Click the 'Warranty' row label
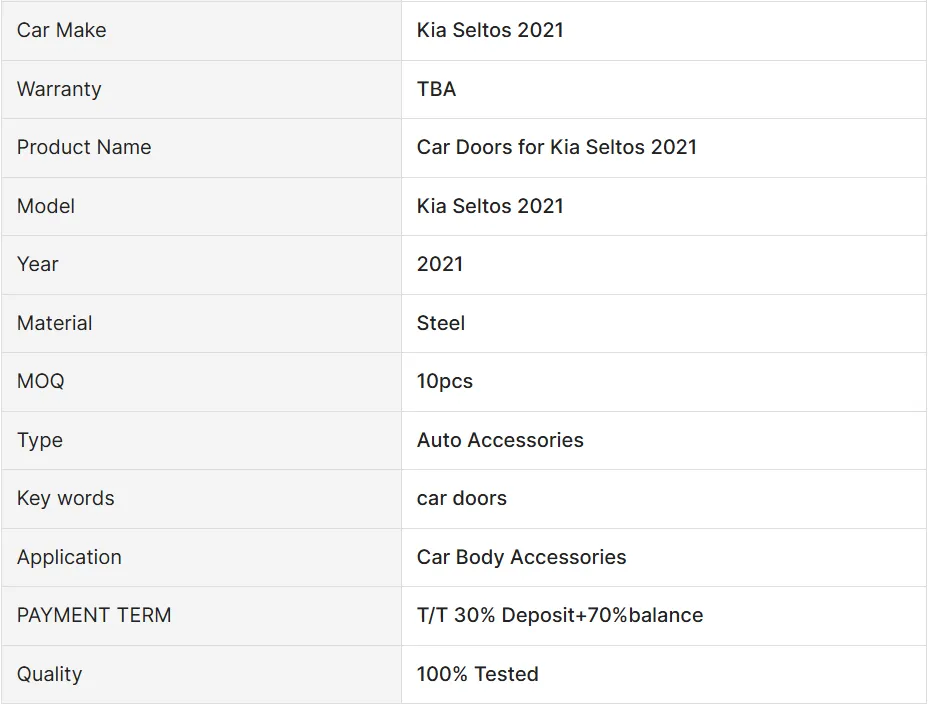931x707 pixels. click(59, 89)
